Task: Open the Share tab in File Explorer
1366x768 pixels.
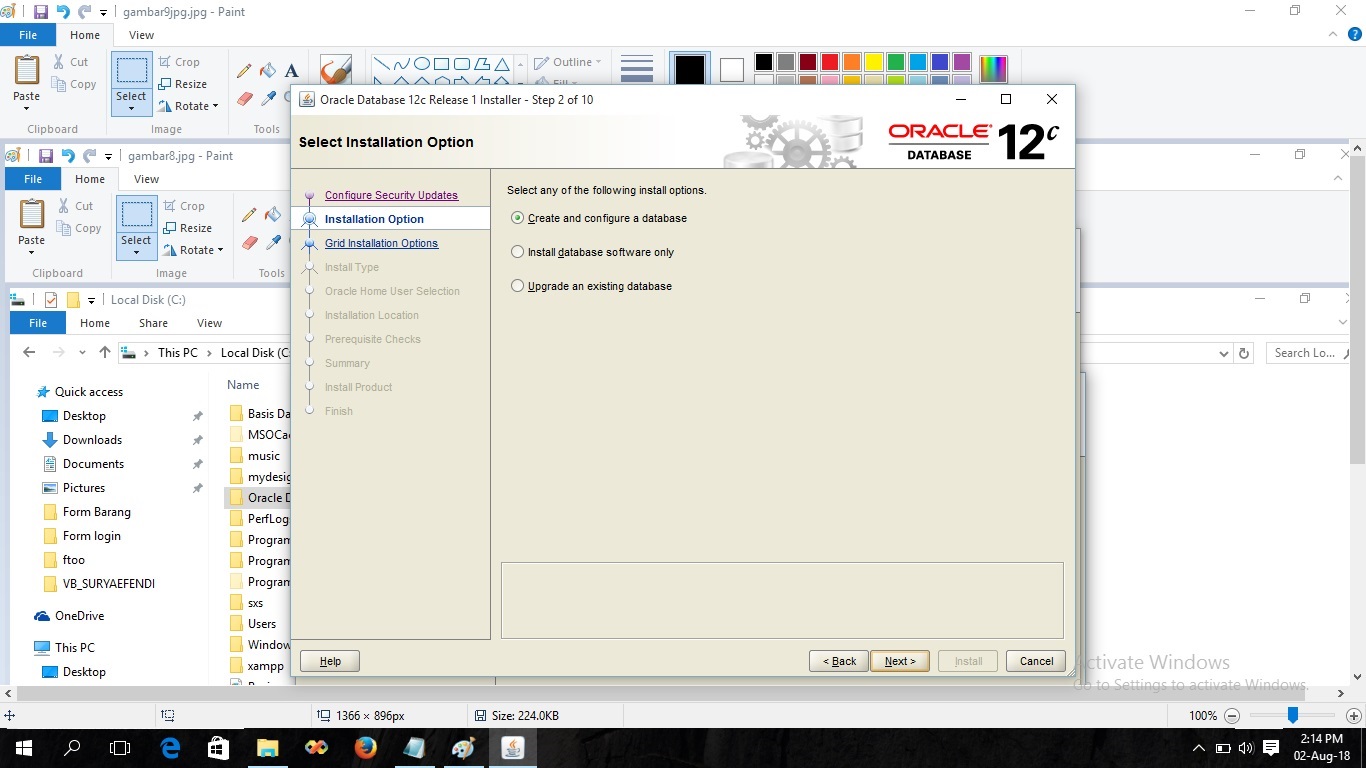Action: [153, 322]
